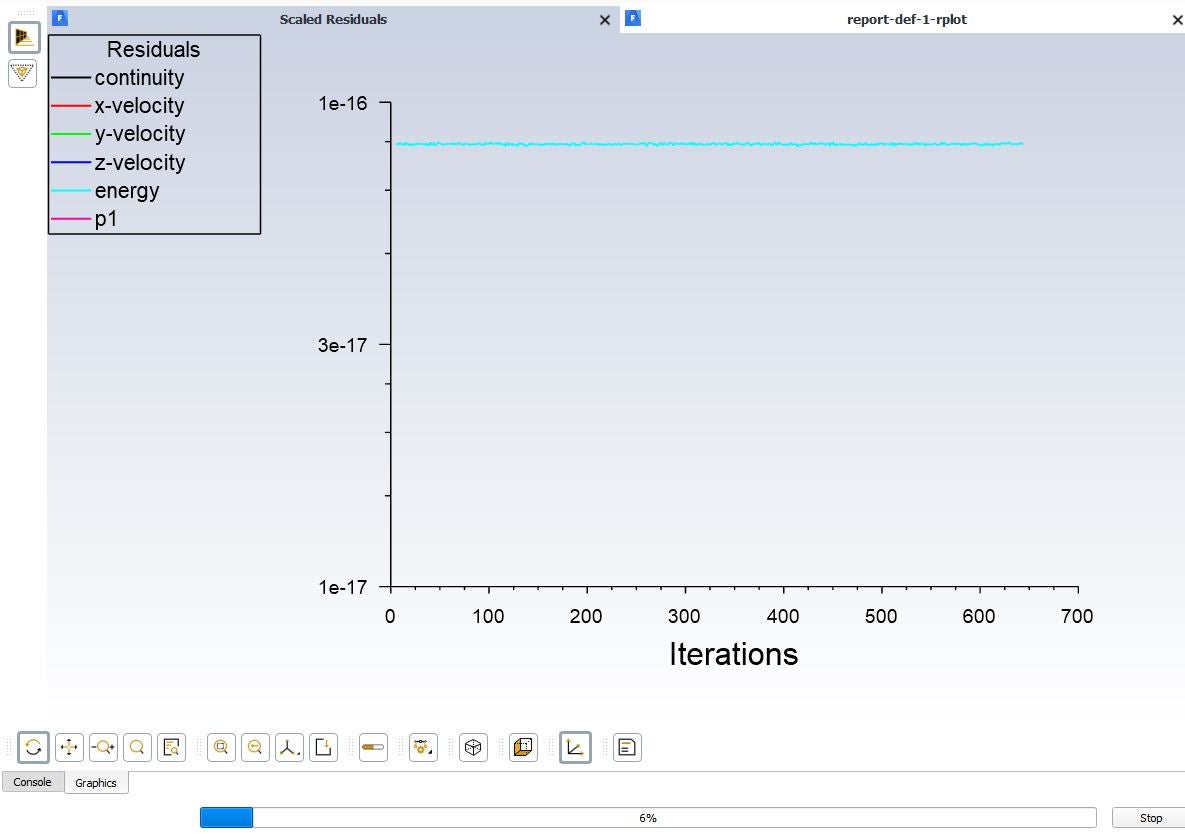Viewport: 1185px width, 834px height.
Task: Toggle the triangular selection filter icon
Action: click(23, 73)
